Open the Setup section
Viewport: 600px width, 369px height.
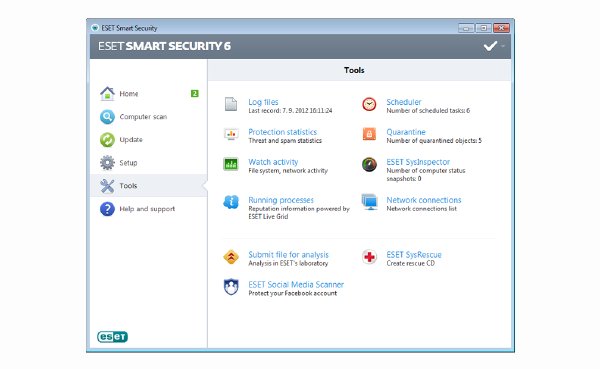pos(128,163)
